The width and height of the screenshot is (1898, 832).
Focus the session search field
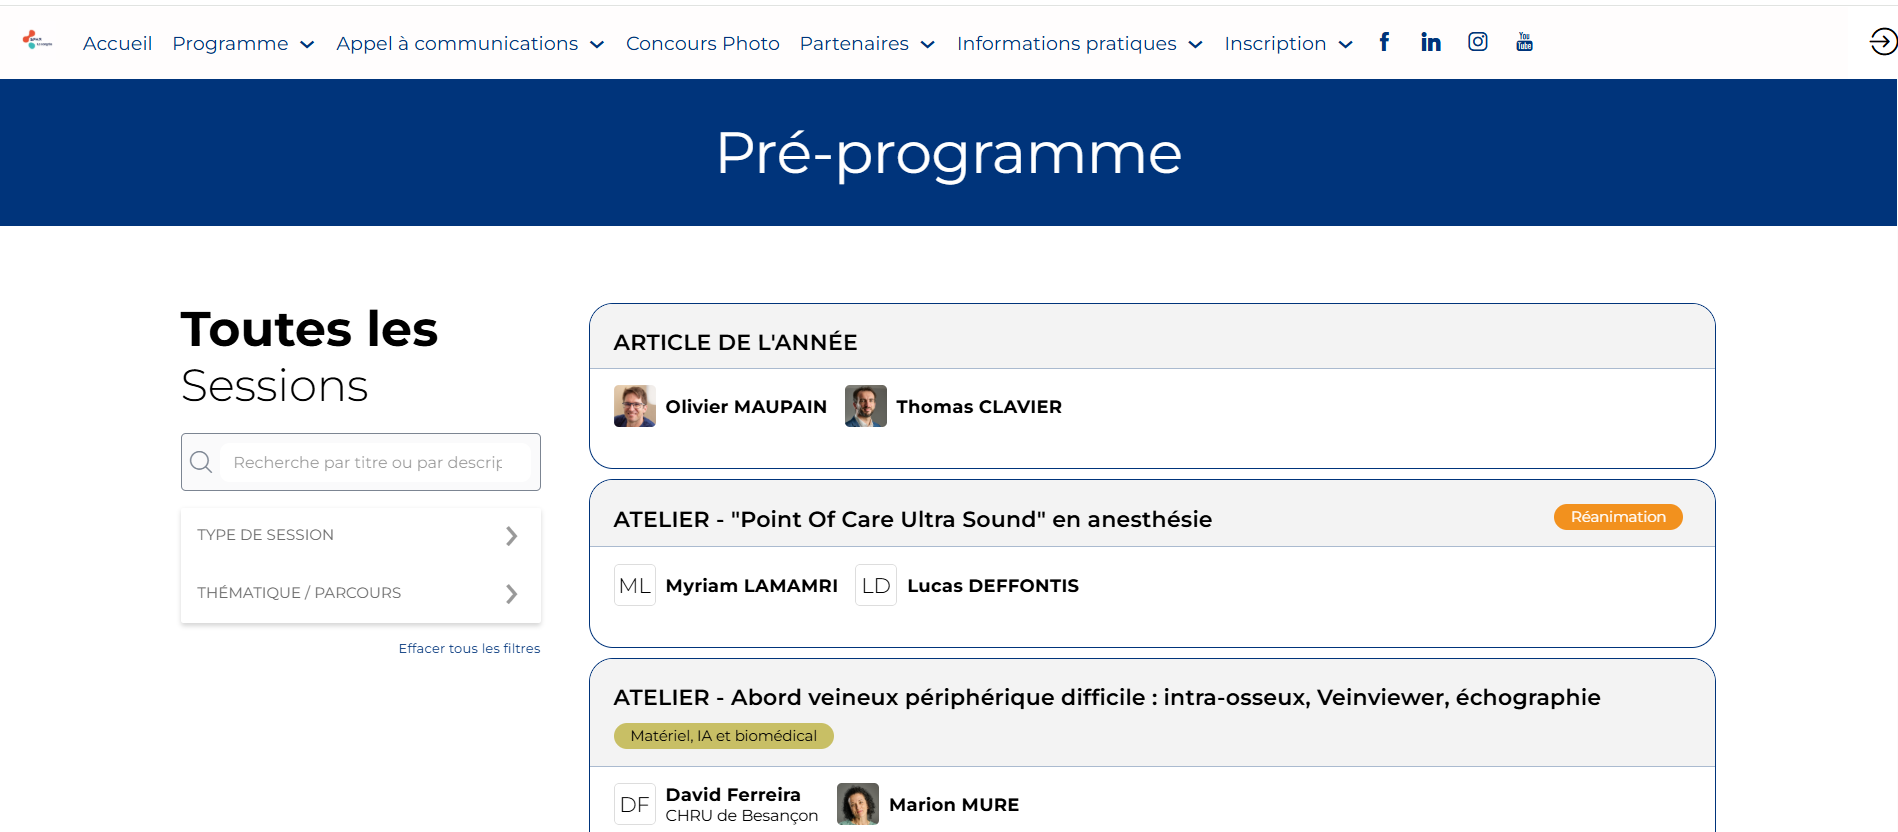tap(375, 462)
